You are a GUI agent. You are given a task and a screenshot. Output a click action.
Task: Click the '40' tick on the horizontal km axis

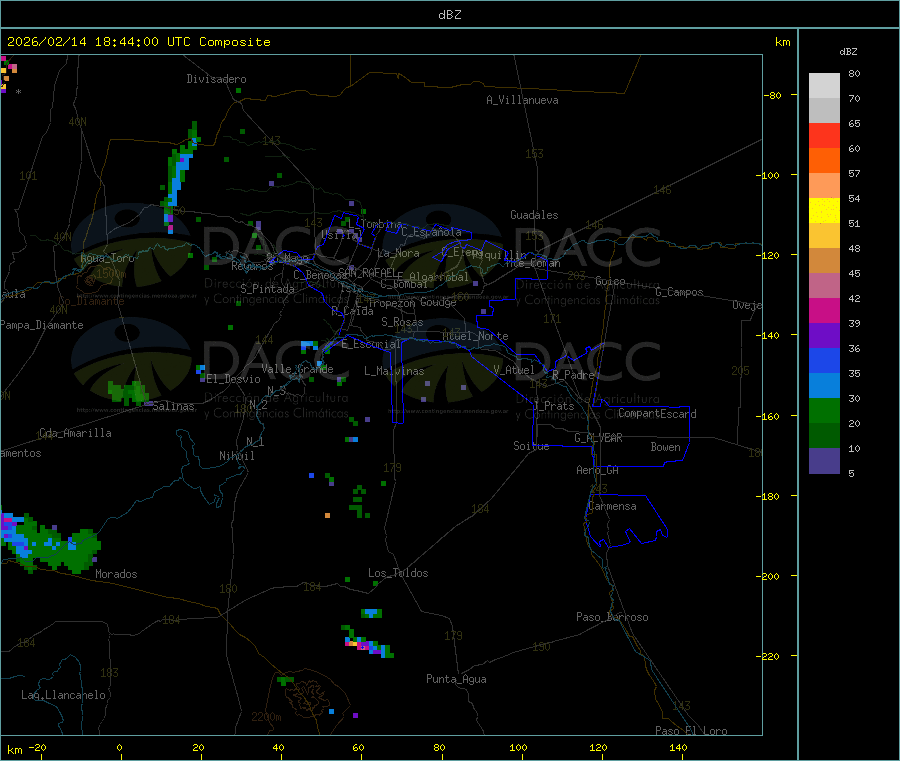point(278,747)
